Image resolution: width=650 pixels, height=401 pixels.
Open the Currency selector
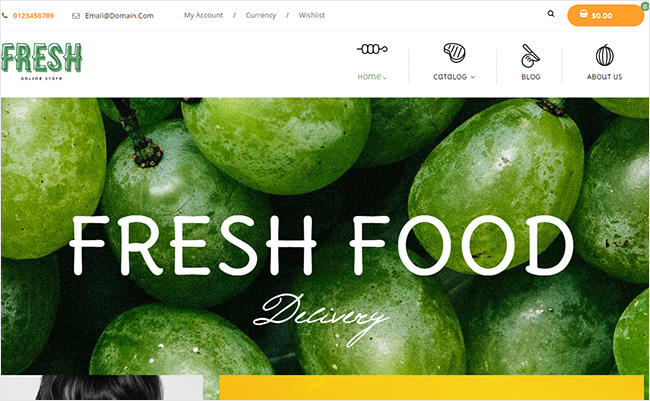[261, 15]
